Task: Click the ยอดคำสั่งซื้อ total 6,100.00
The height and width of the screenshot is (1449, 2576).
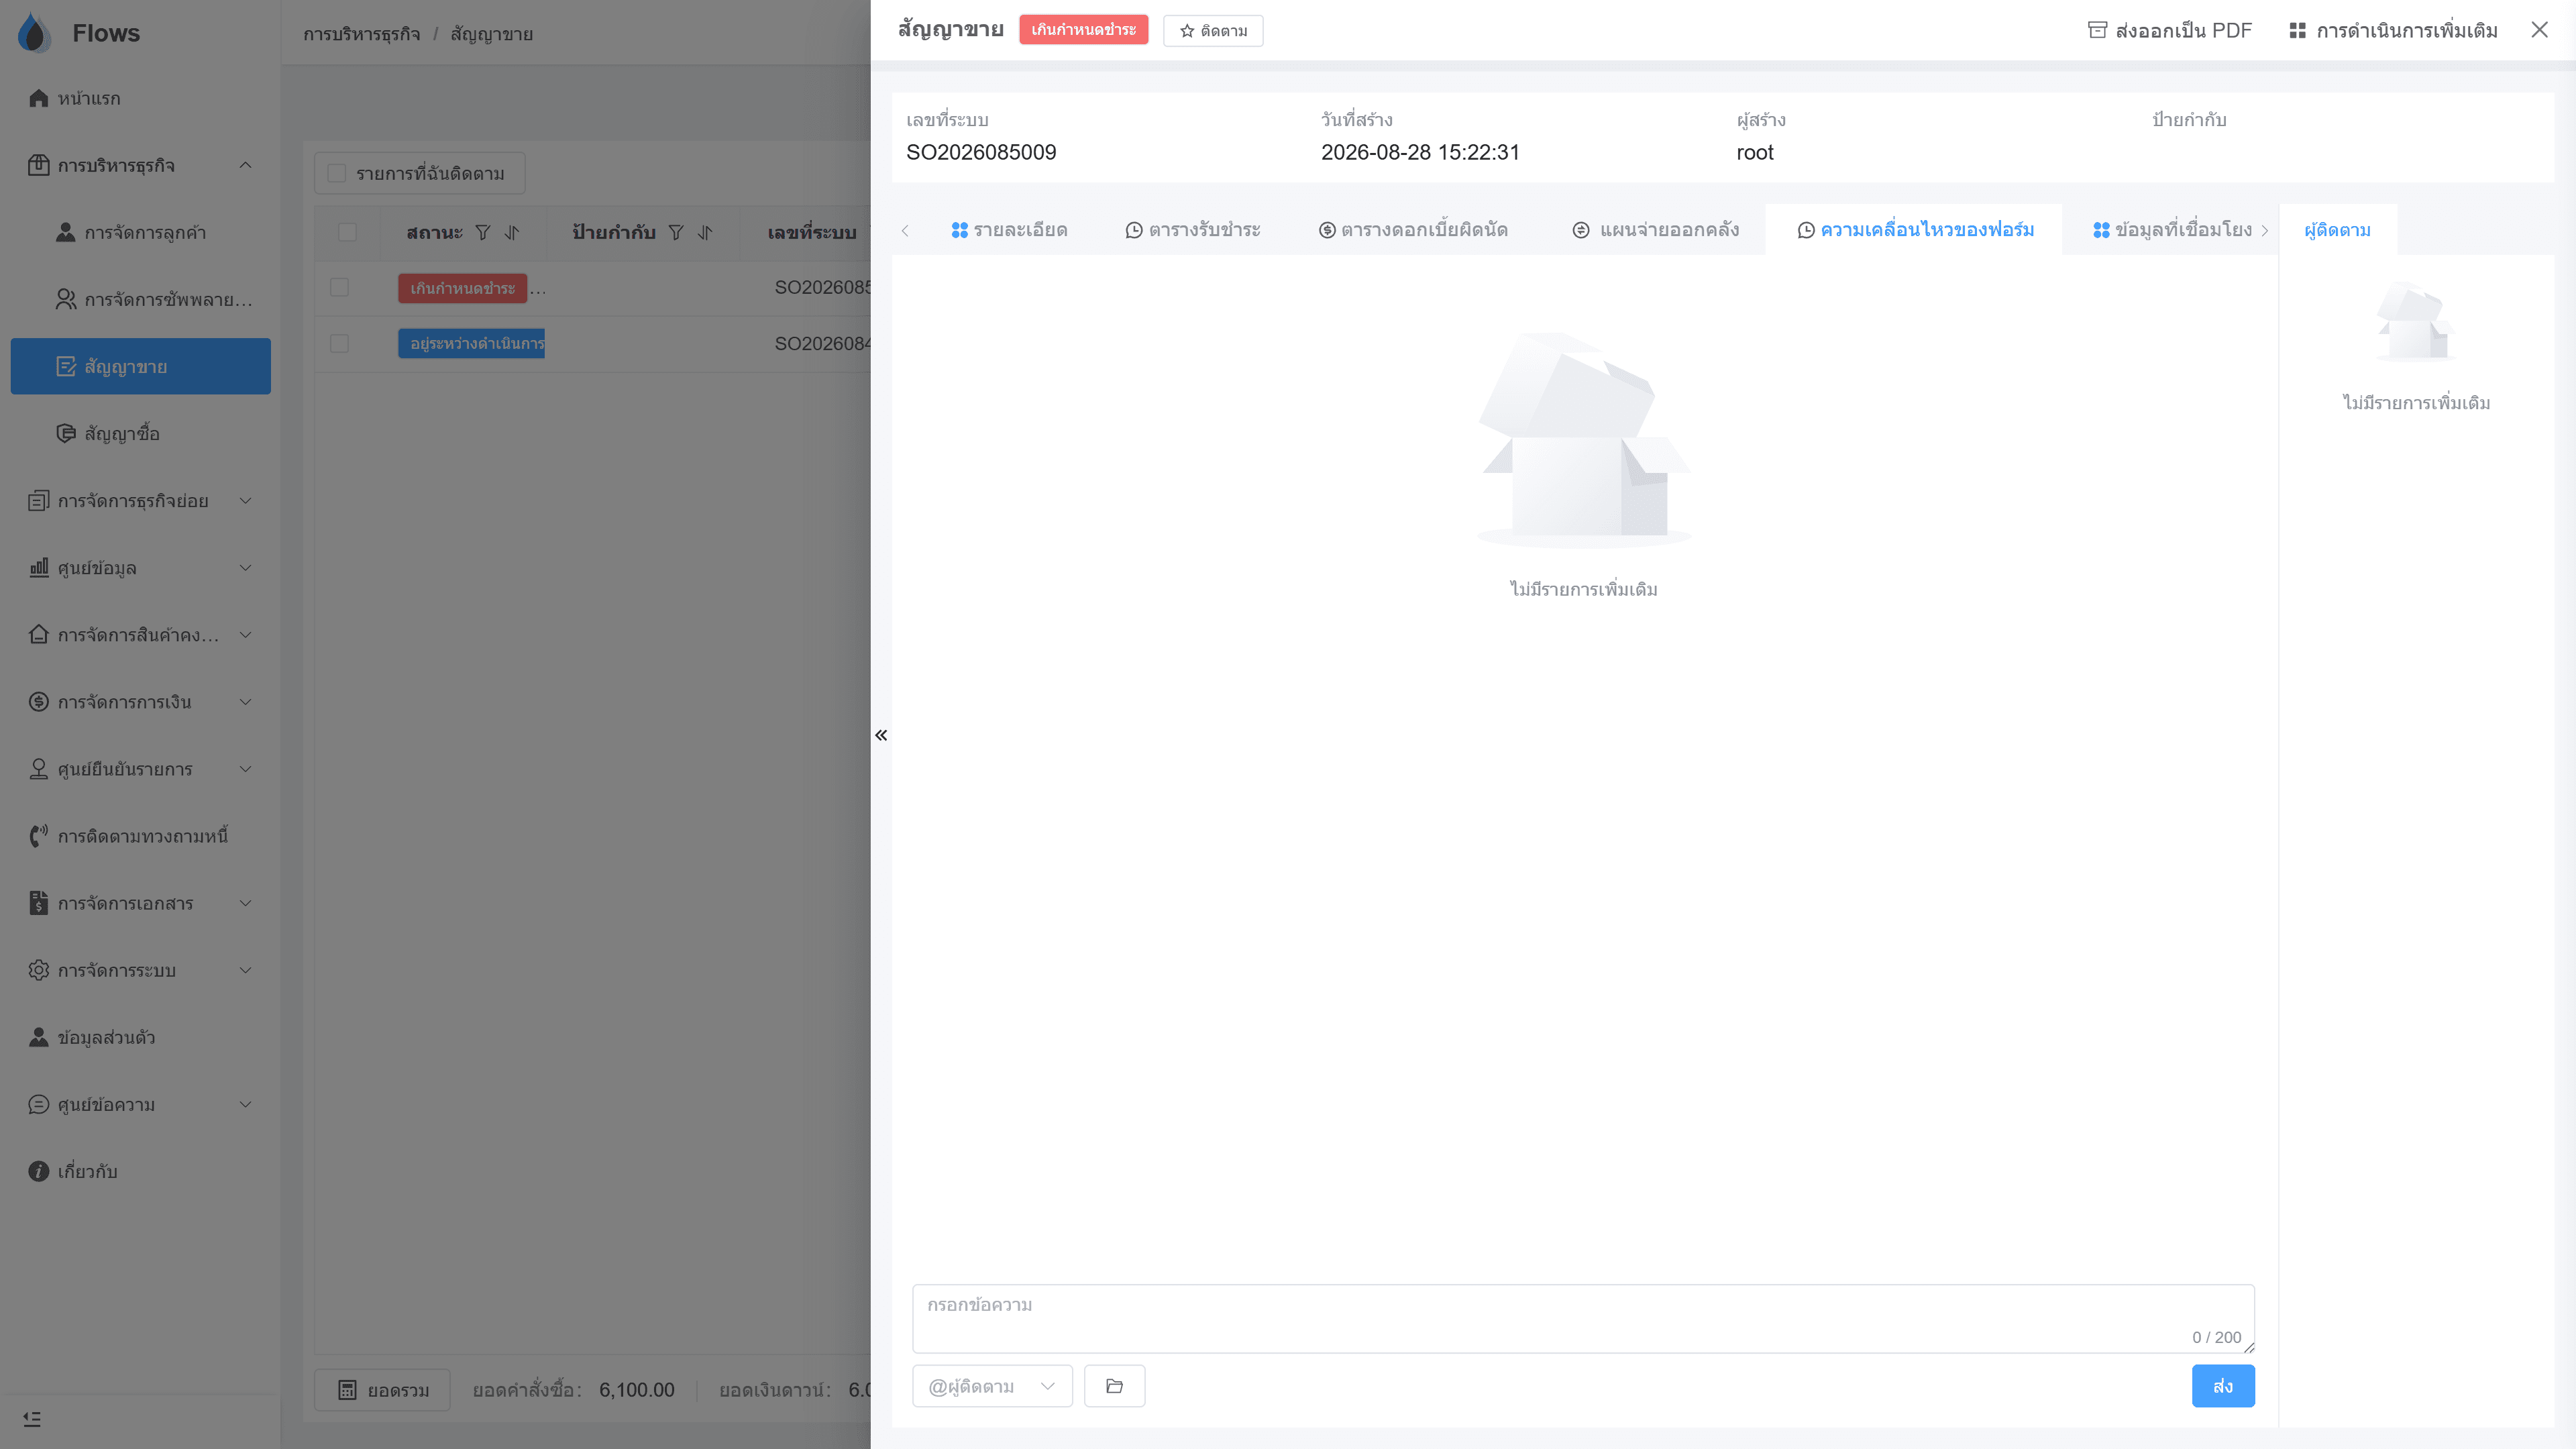Action: tap(637, 1390)
